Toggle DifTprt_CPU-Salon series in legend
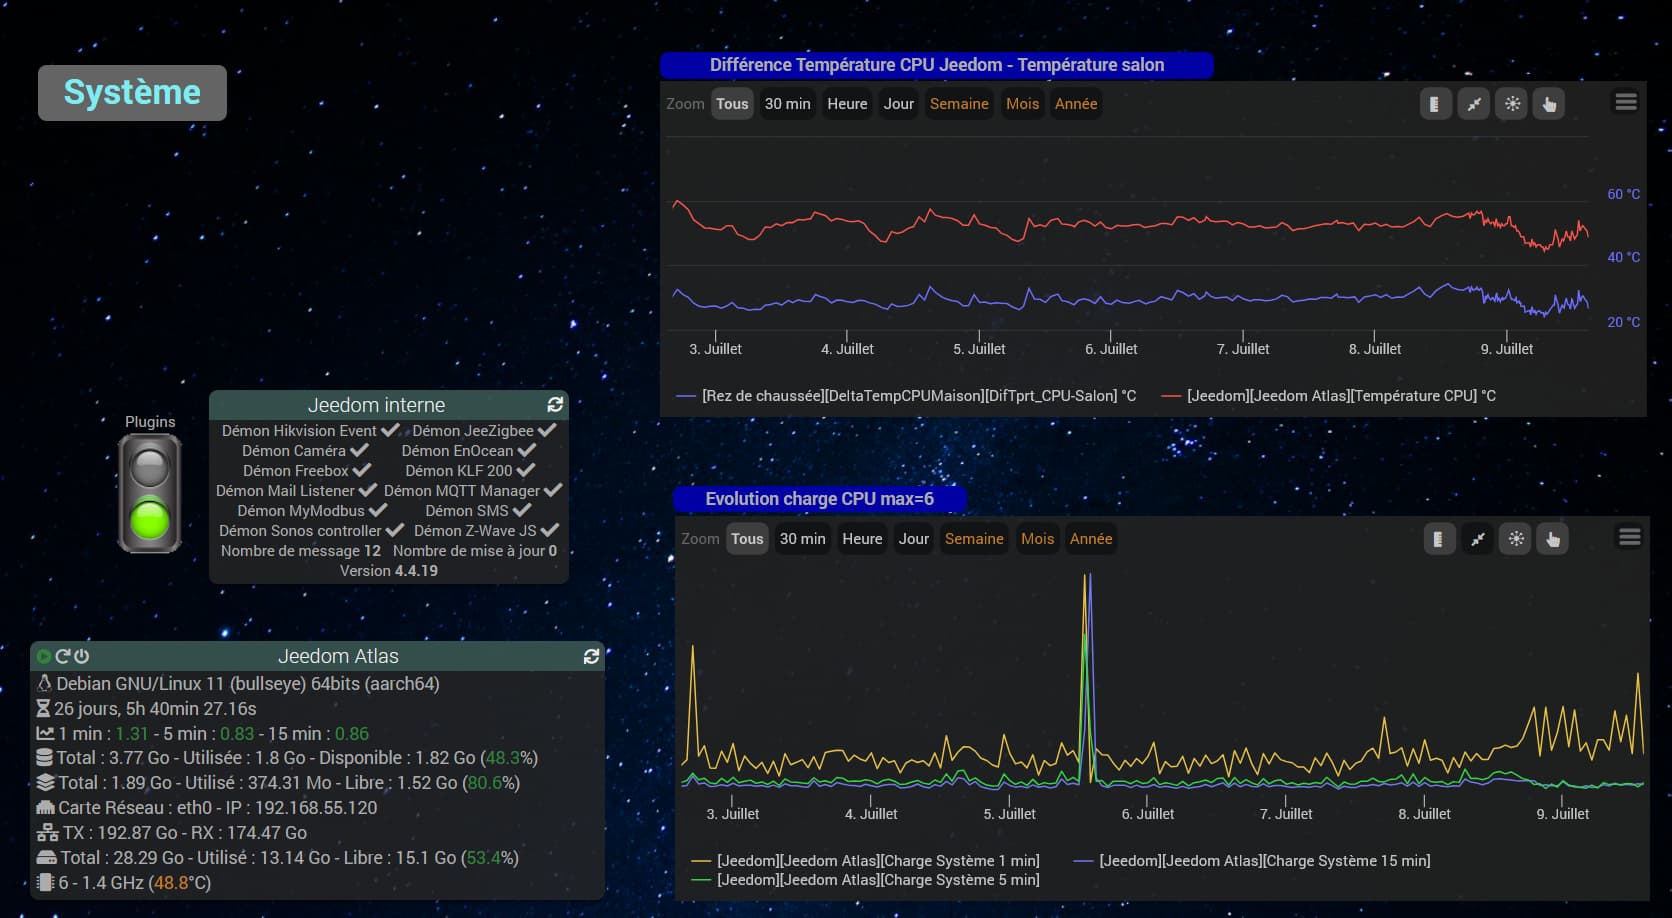Screen dimensions: 1672x918 coord(906,396)
